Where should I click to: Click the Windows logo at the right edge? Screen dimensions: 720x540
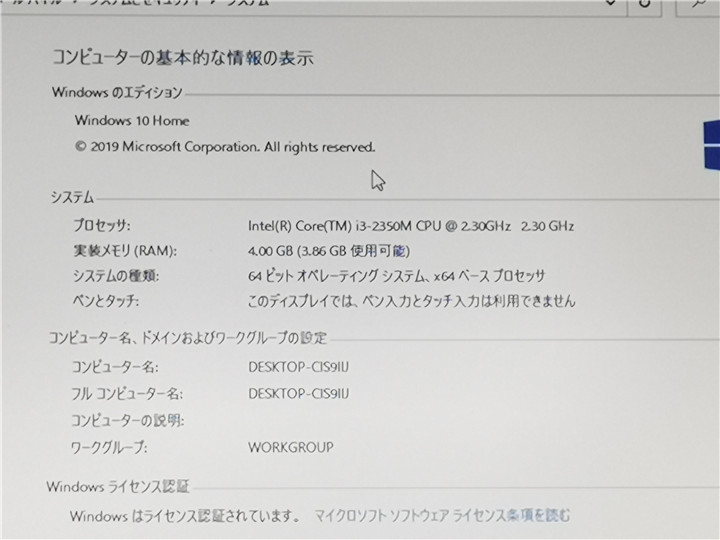pos(712,145)
